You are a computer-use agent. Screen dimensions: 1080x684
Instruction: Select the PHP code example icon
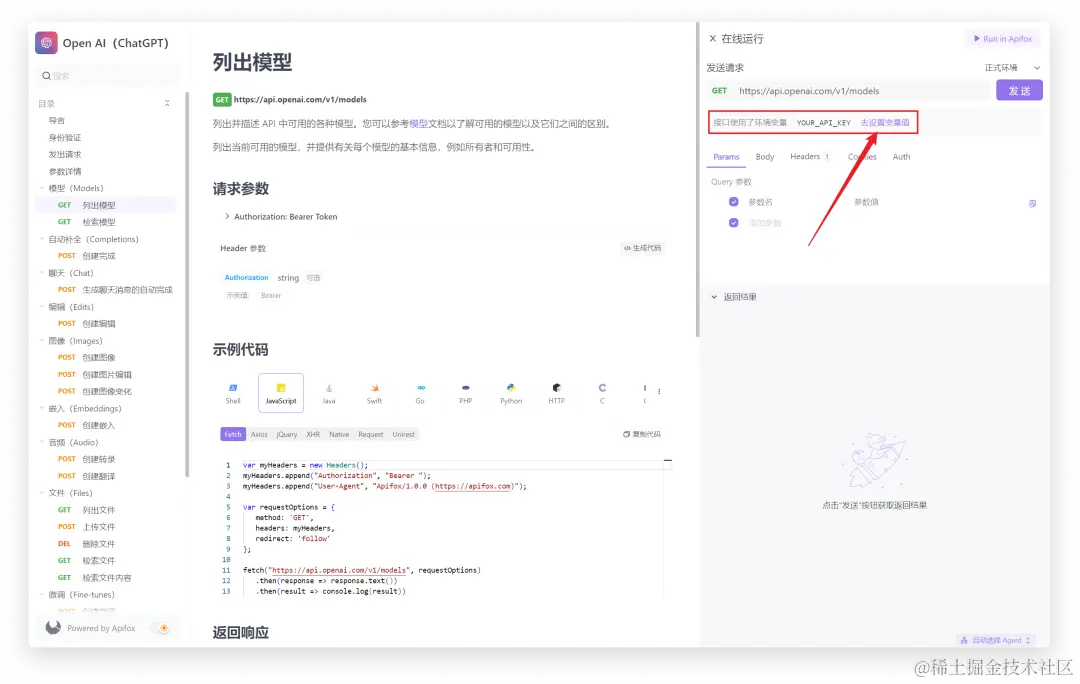pos(465,392)
